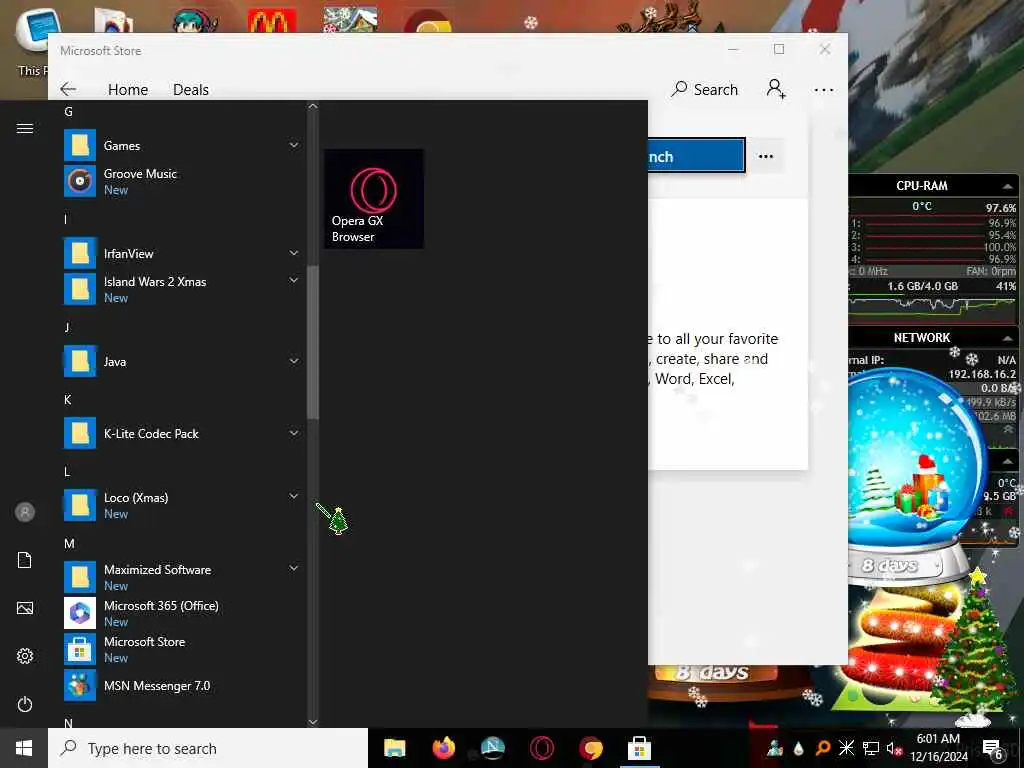1024x768 pixels.
Task: Jump to letter G section header
Action: tap(68, 112)
